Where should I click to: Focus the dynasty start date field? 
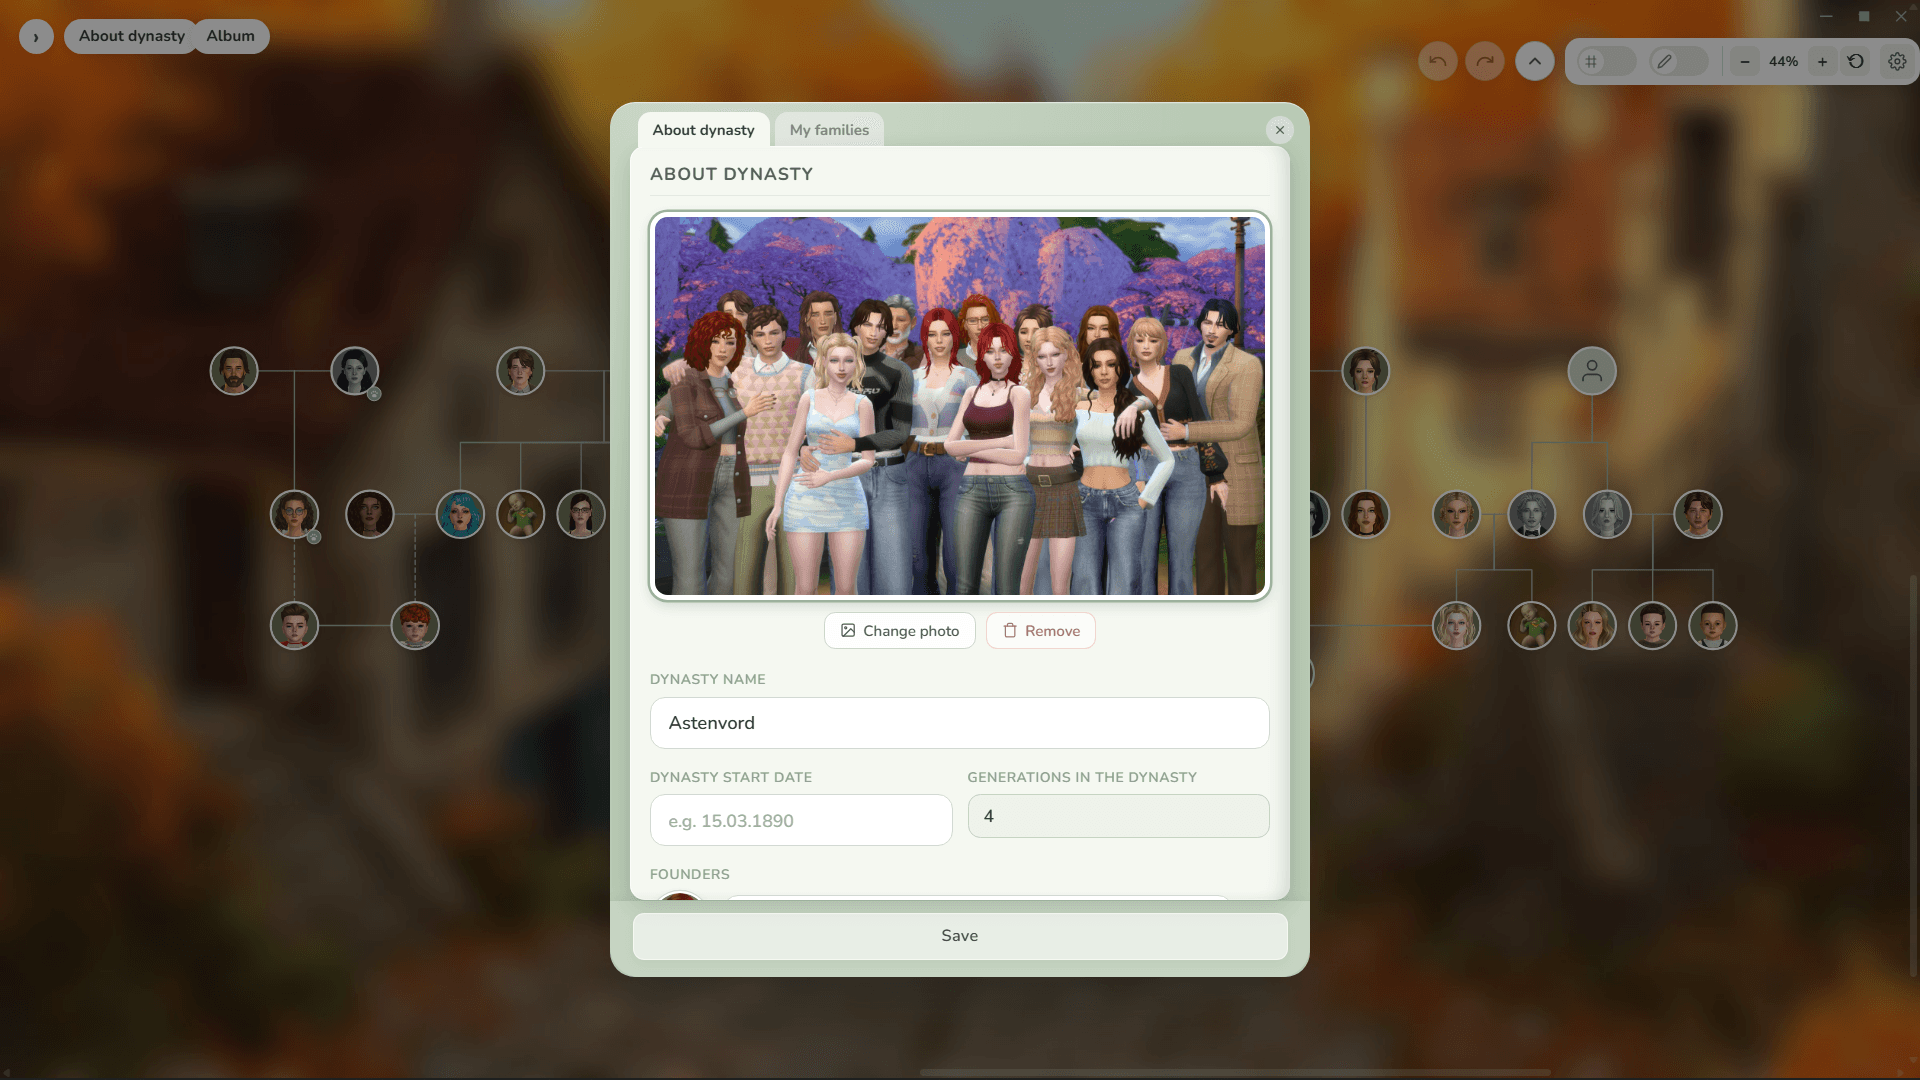pos(801,820)
